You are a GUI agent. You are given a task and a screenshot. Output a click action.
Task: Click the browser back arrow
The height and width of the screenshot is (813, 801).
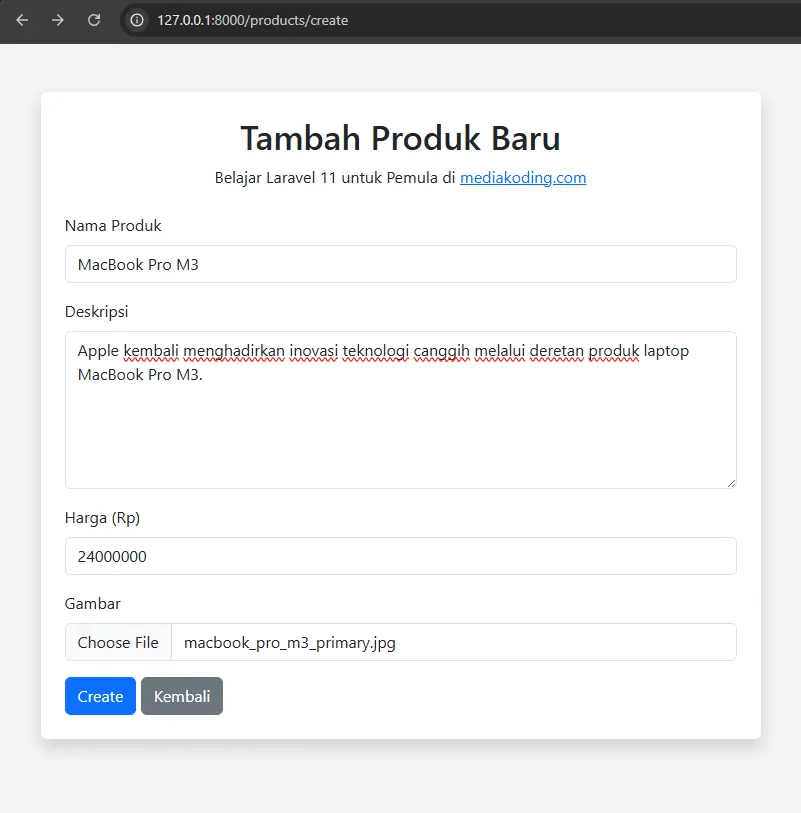(22, 20)
